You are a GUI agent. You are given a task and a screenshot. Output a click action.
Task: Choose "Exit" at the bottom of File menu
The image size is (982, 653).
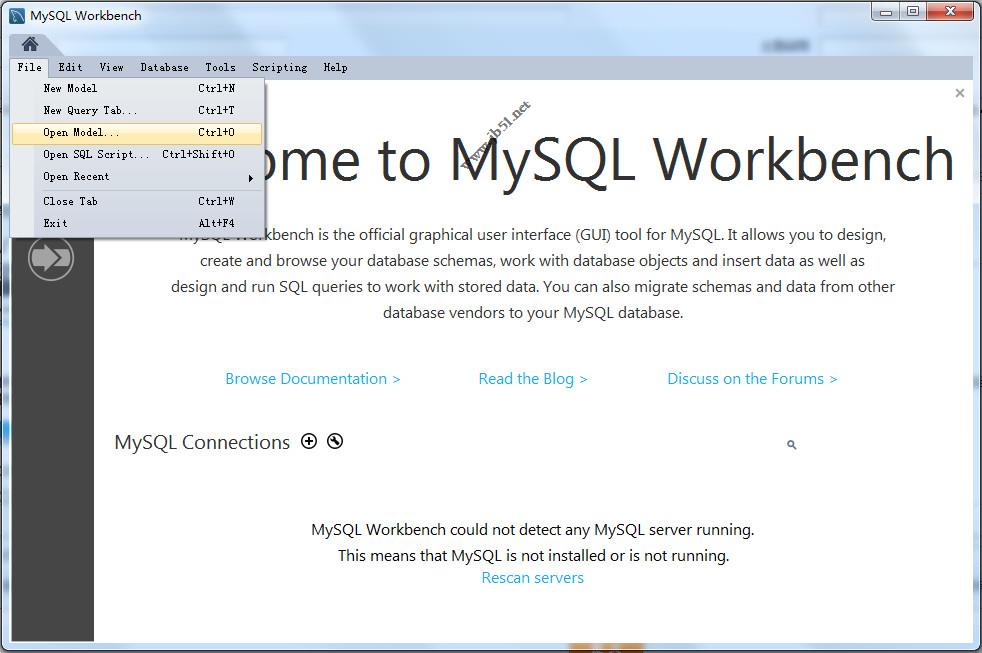coord(58,223)
